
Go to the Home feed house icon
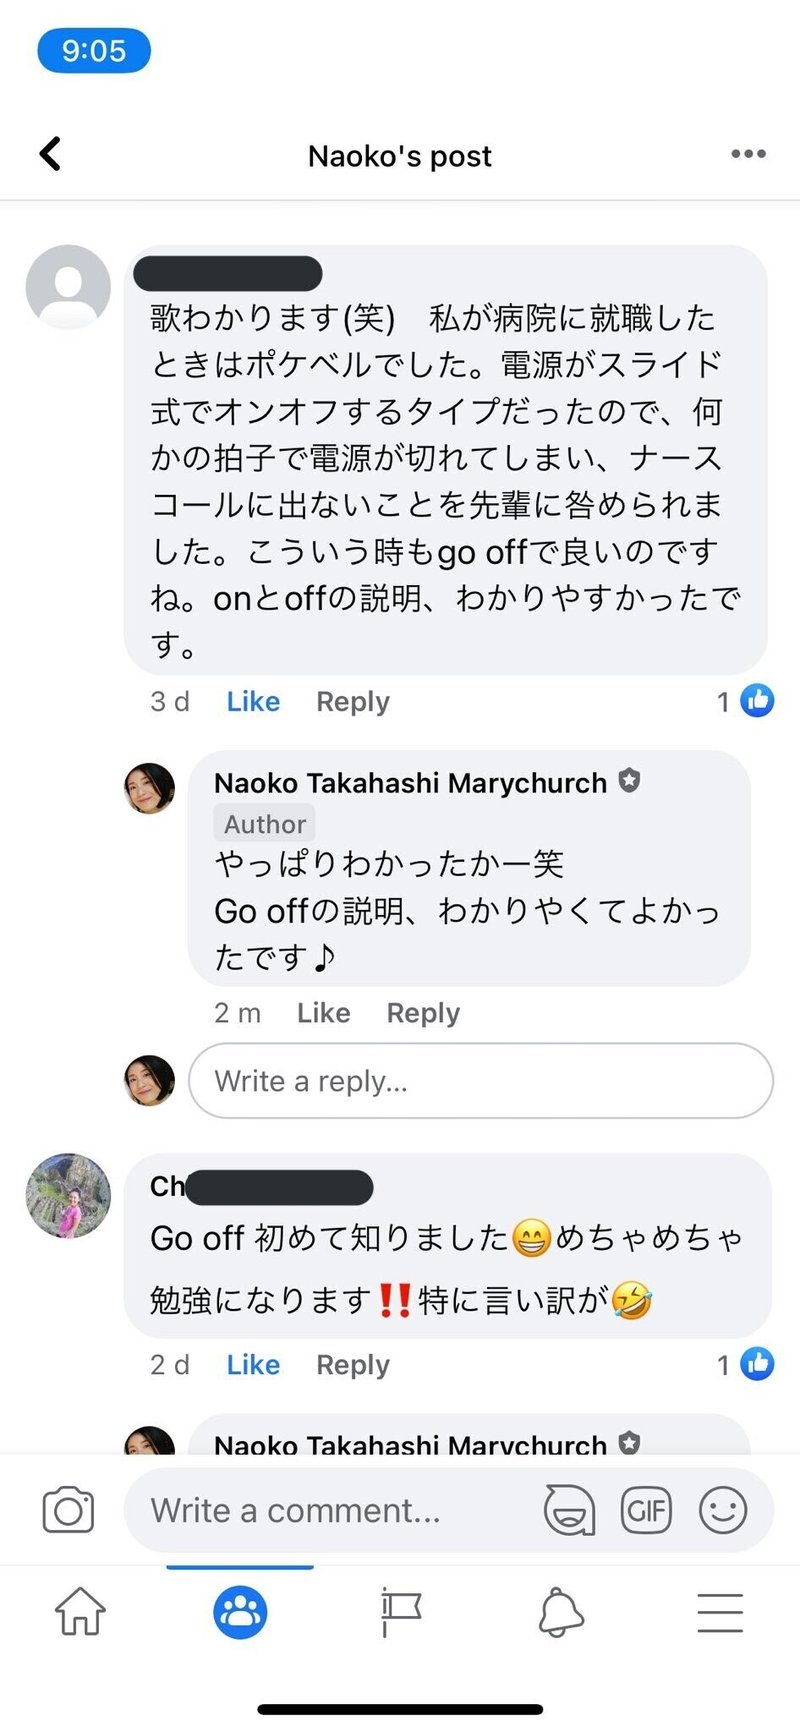[x=80, y=1613]
